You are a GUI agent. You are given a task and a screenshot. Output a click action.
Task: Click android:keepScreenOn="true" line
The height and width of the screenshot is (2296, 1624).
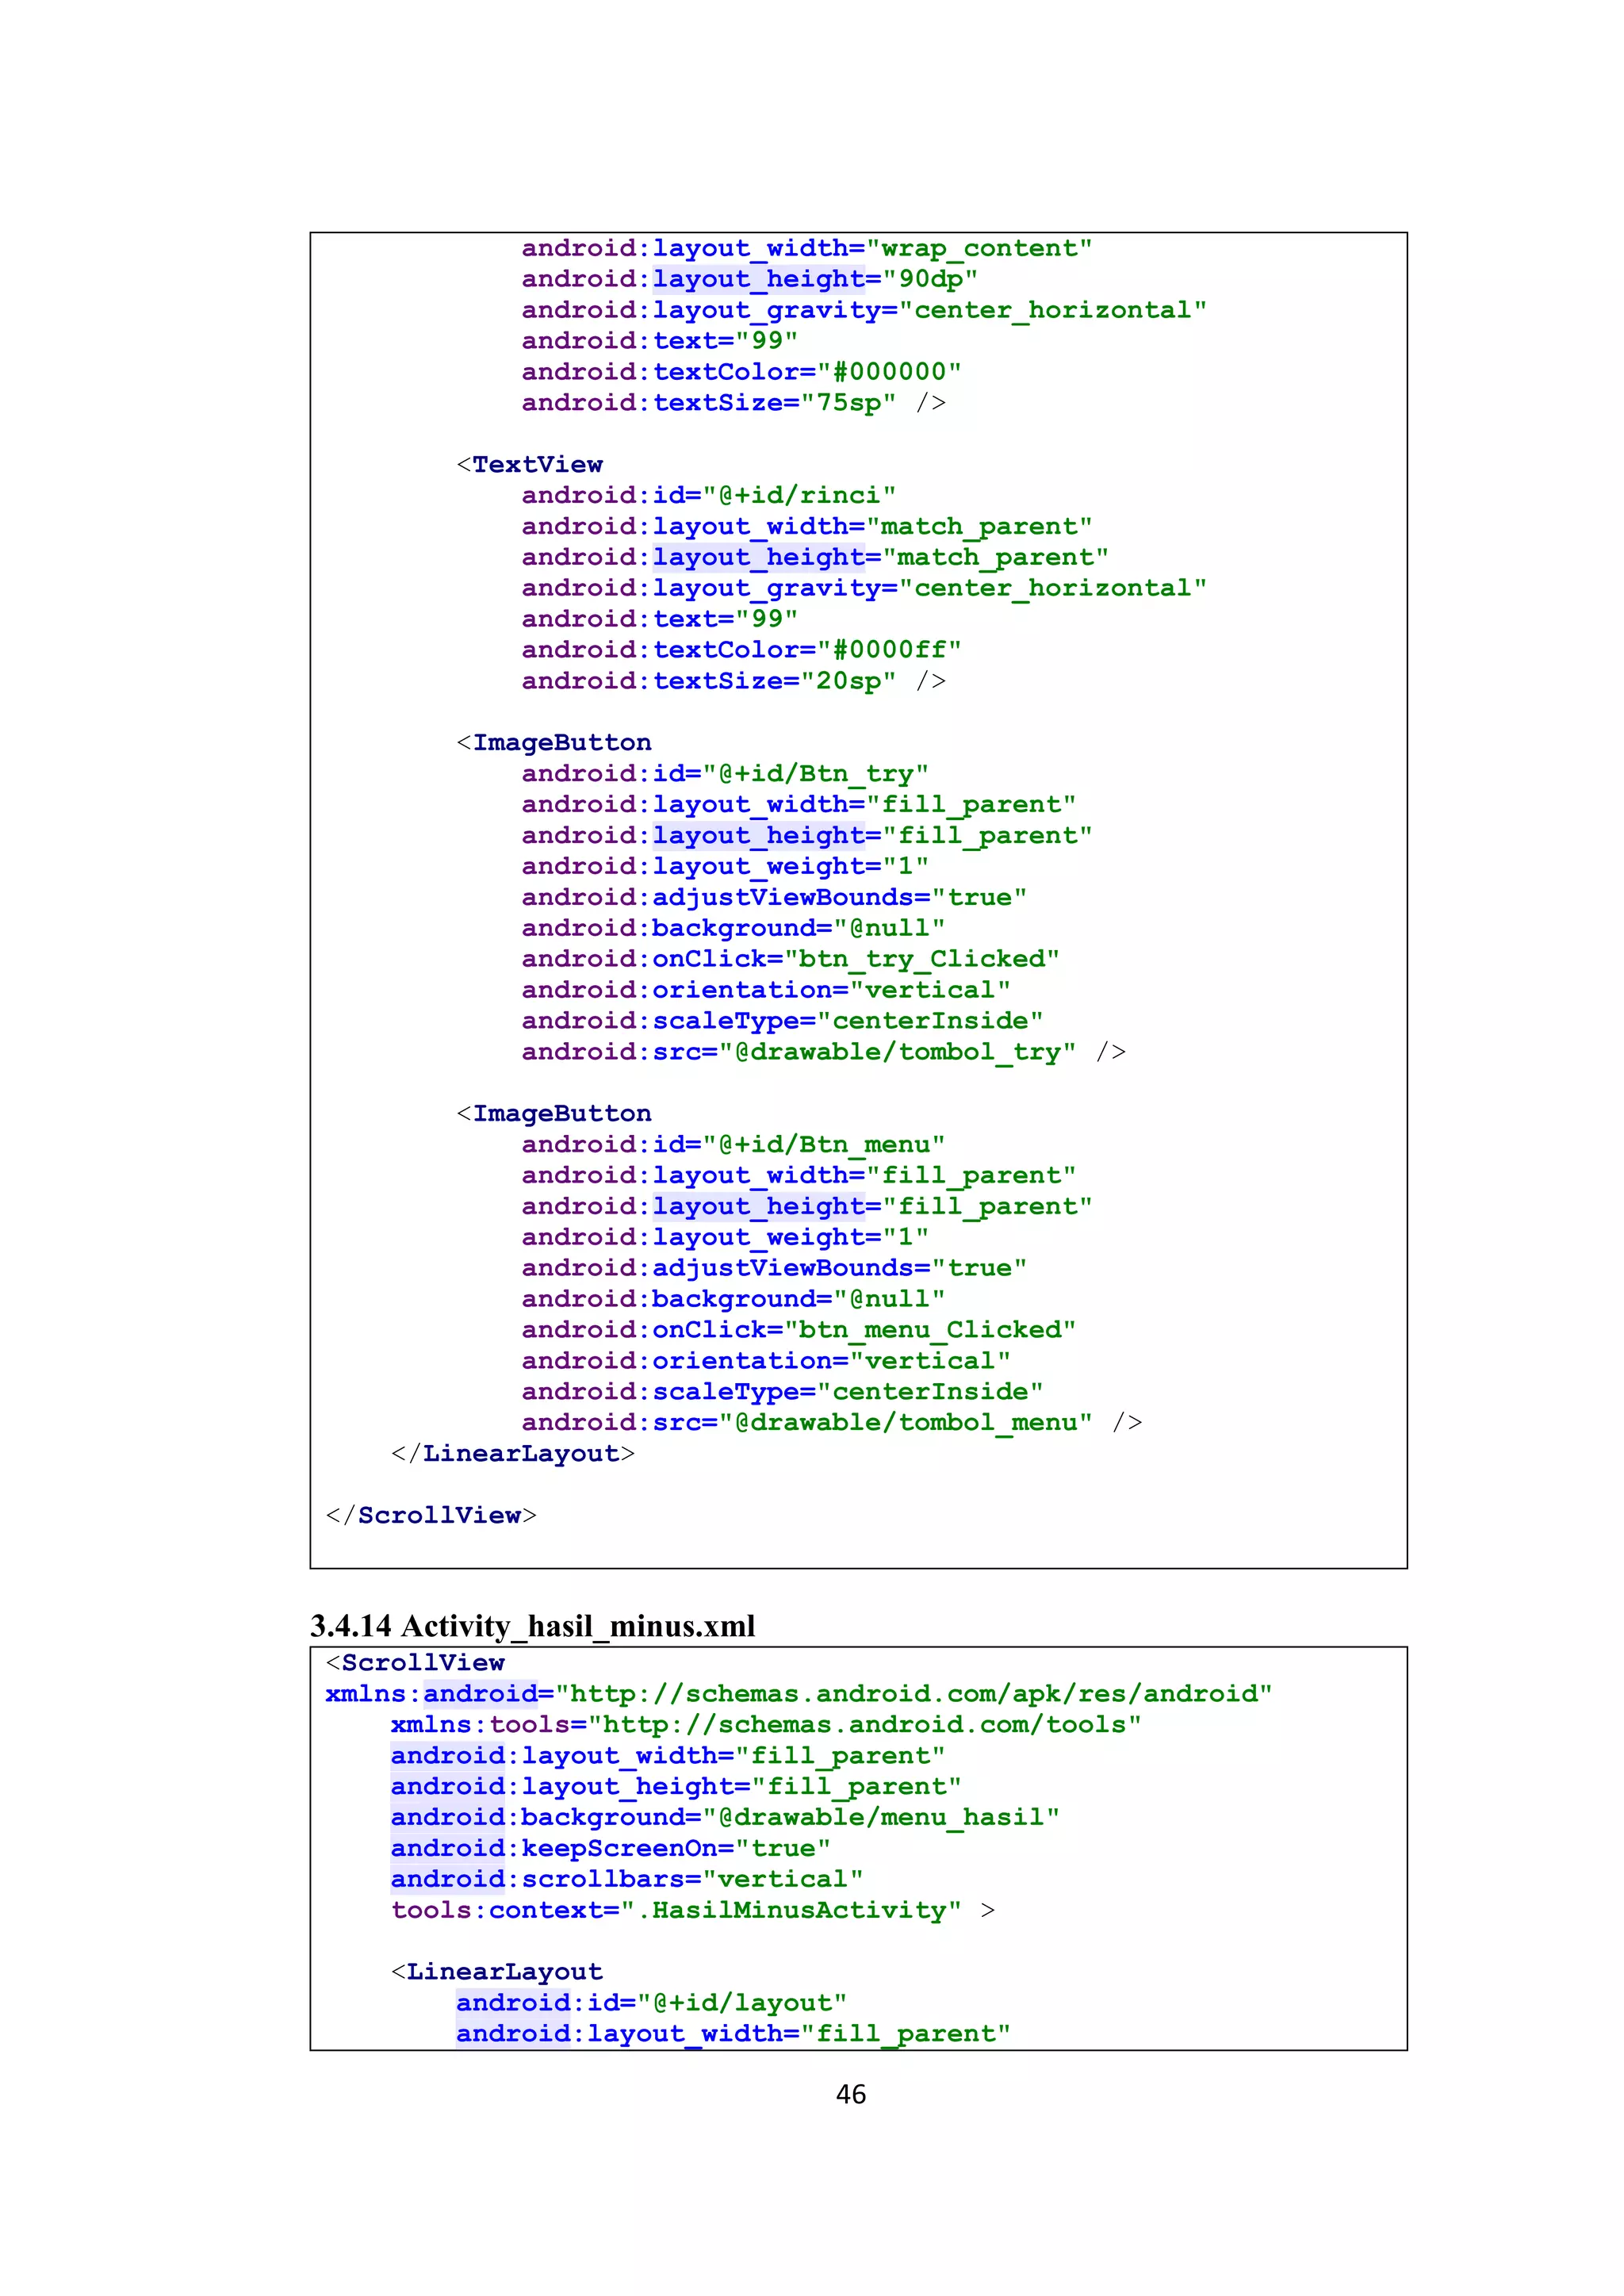click(611, 1848)
